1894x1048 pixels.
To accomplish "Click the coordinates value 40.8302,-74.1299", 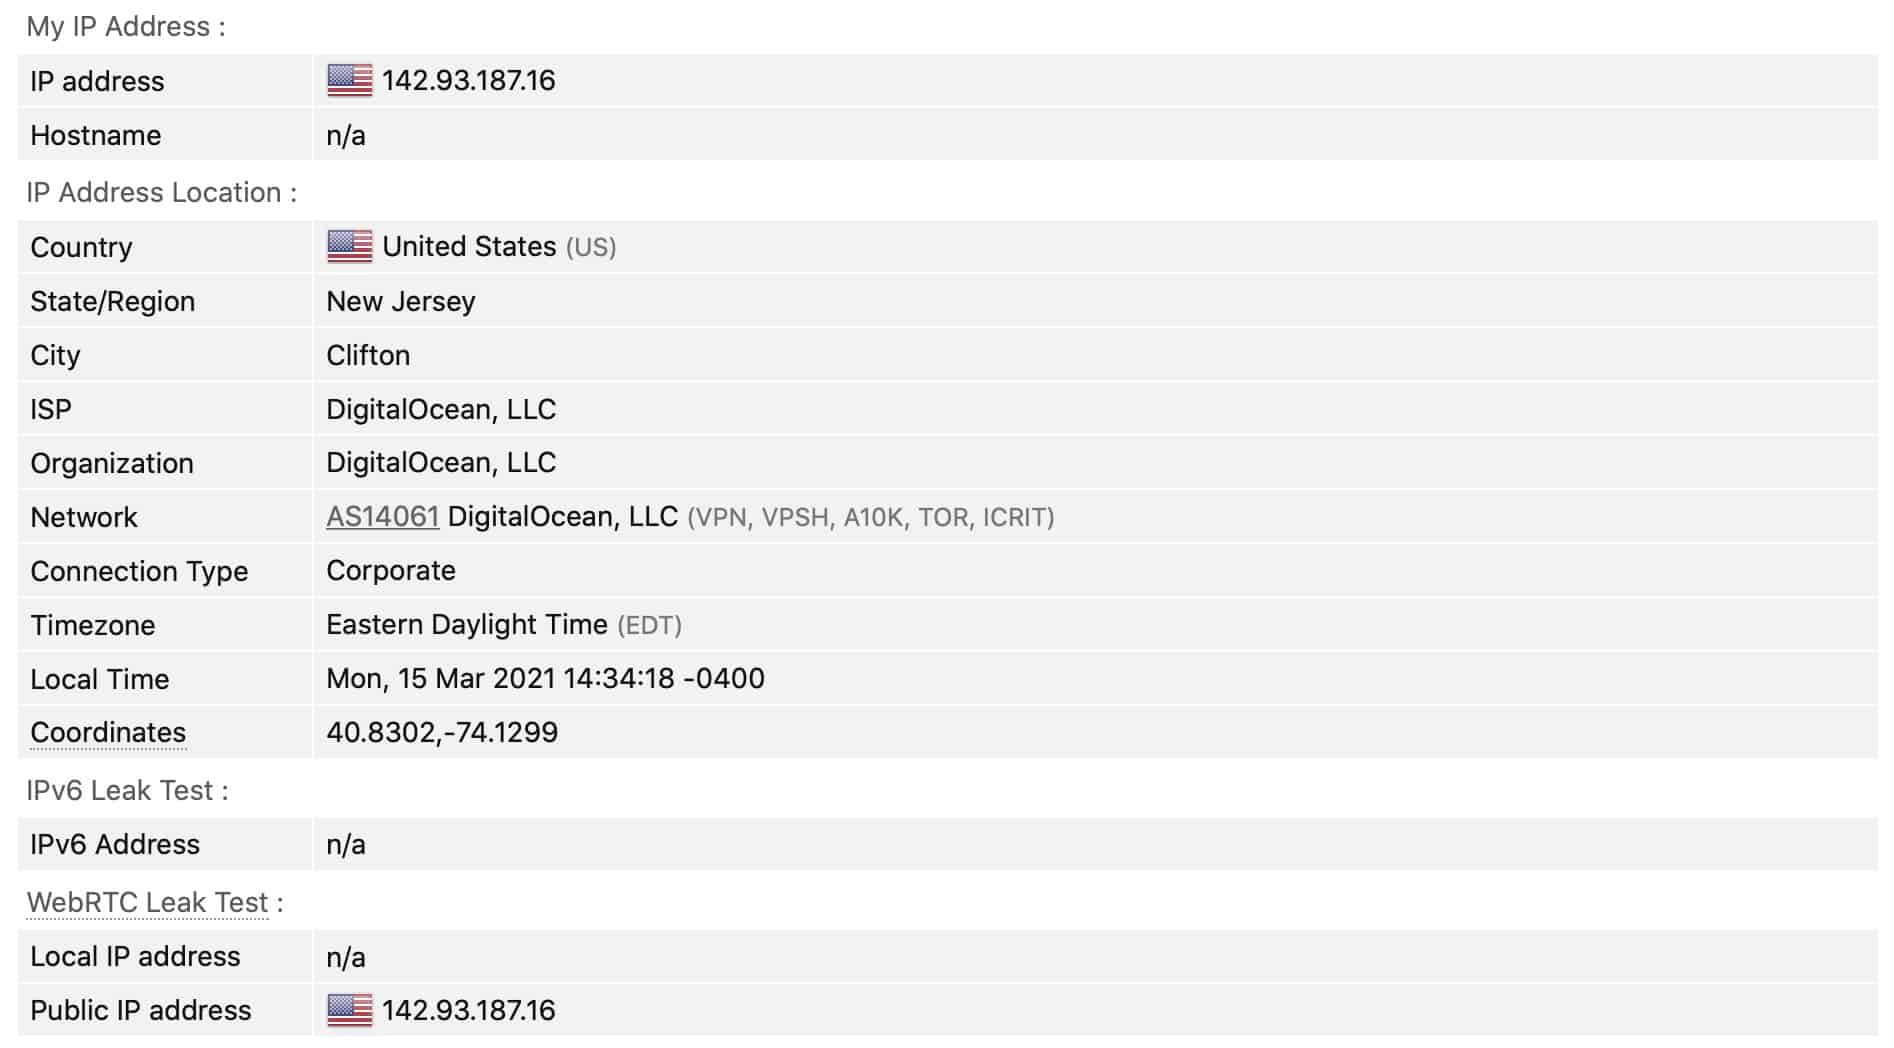I will point(442,732).
